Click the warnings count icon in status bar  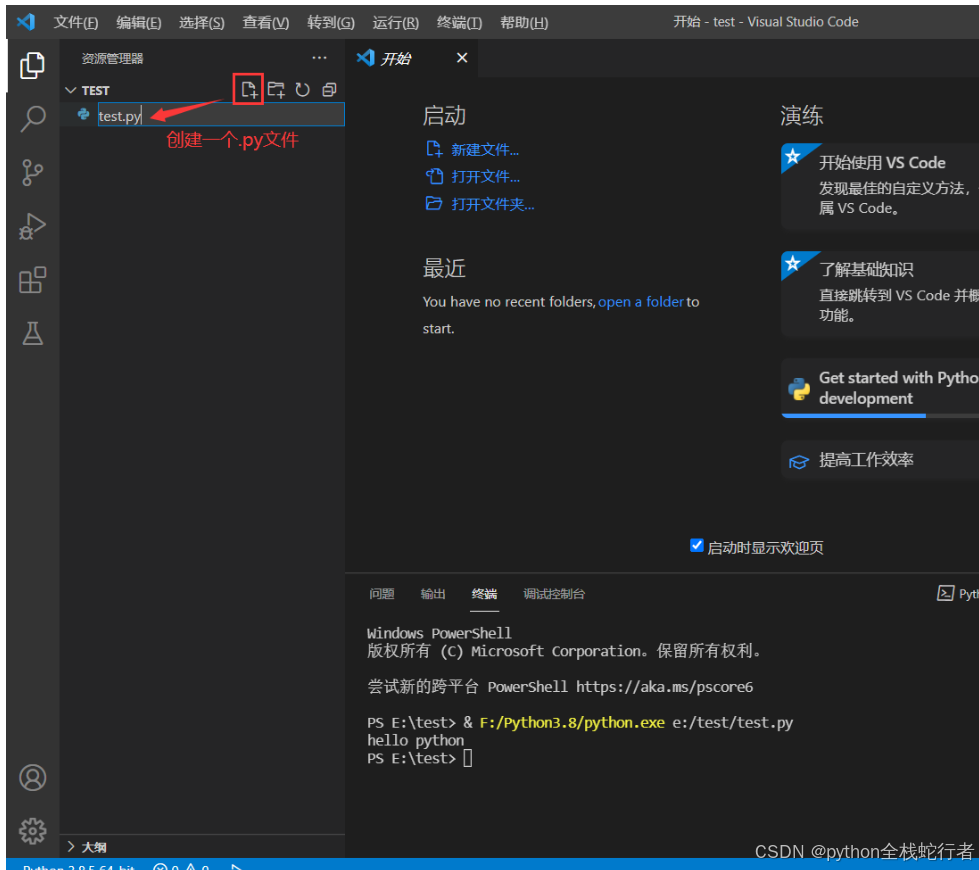[x=190, y=866]
